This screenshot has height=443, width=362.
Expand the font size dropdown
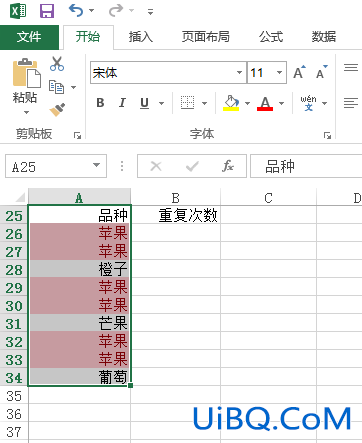[x=279, y=72]
